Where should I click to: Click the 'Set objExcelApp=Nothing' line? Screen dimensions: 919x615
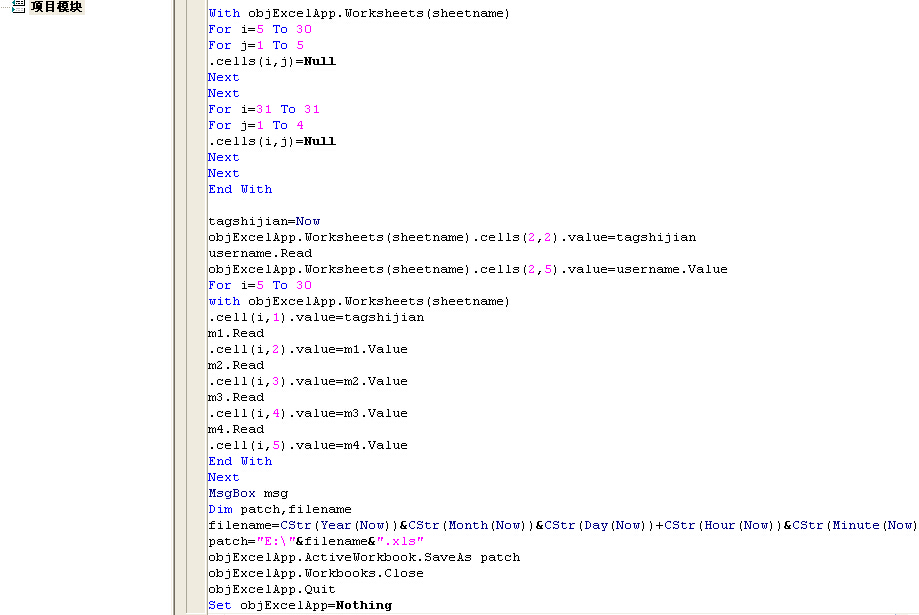click(x=300, y=605)
